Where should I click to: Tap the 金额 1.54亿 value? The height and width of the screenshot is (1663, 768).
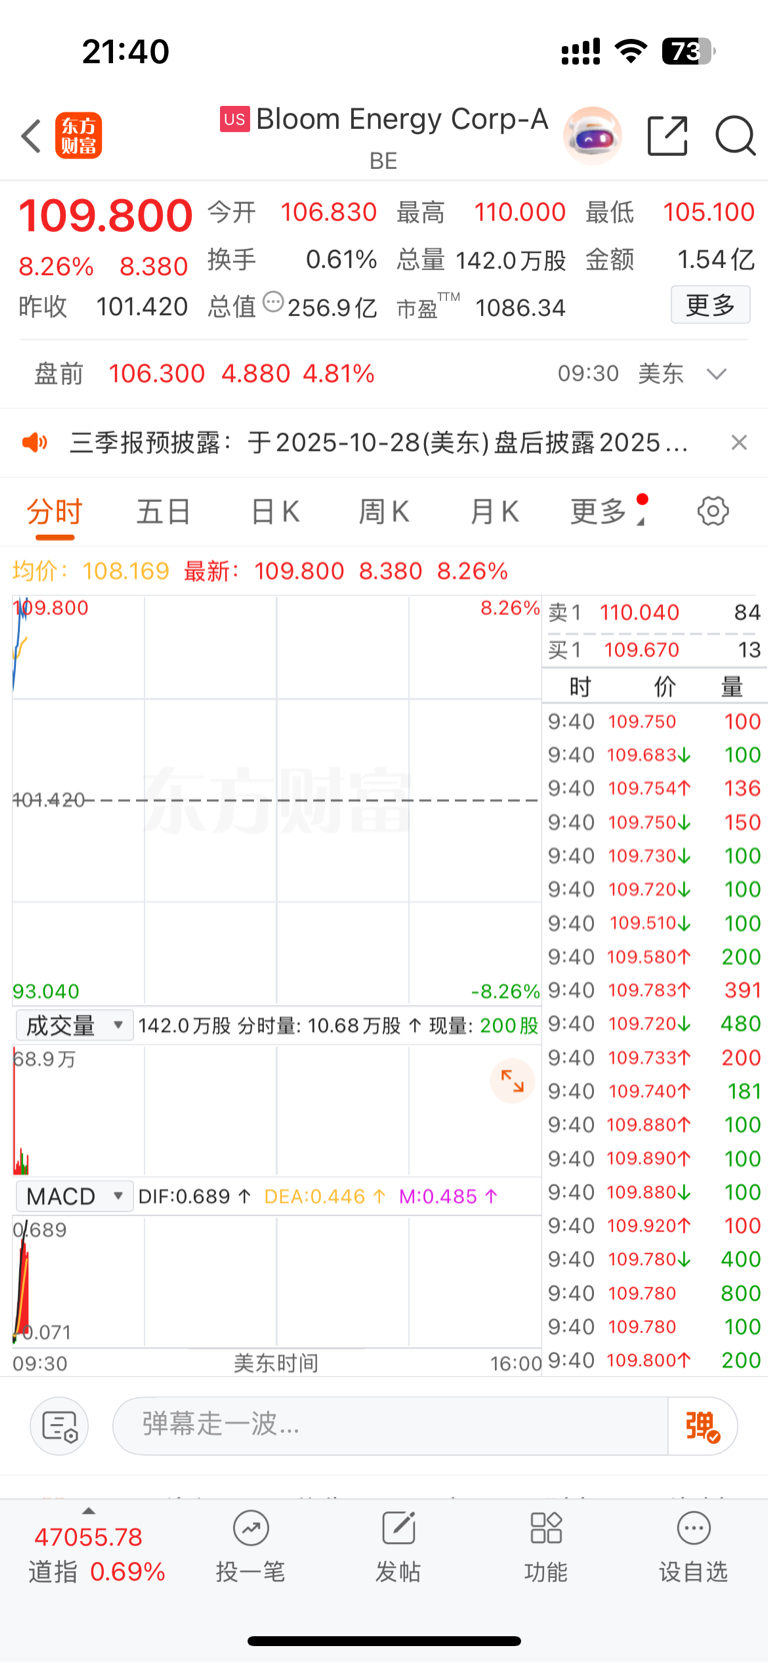pos(715,260)
